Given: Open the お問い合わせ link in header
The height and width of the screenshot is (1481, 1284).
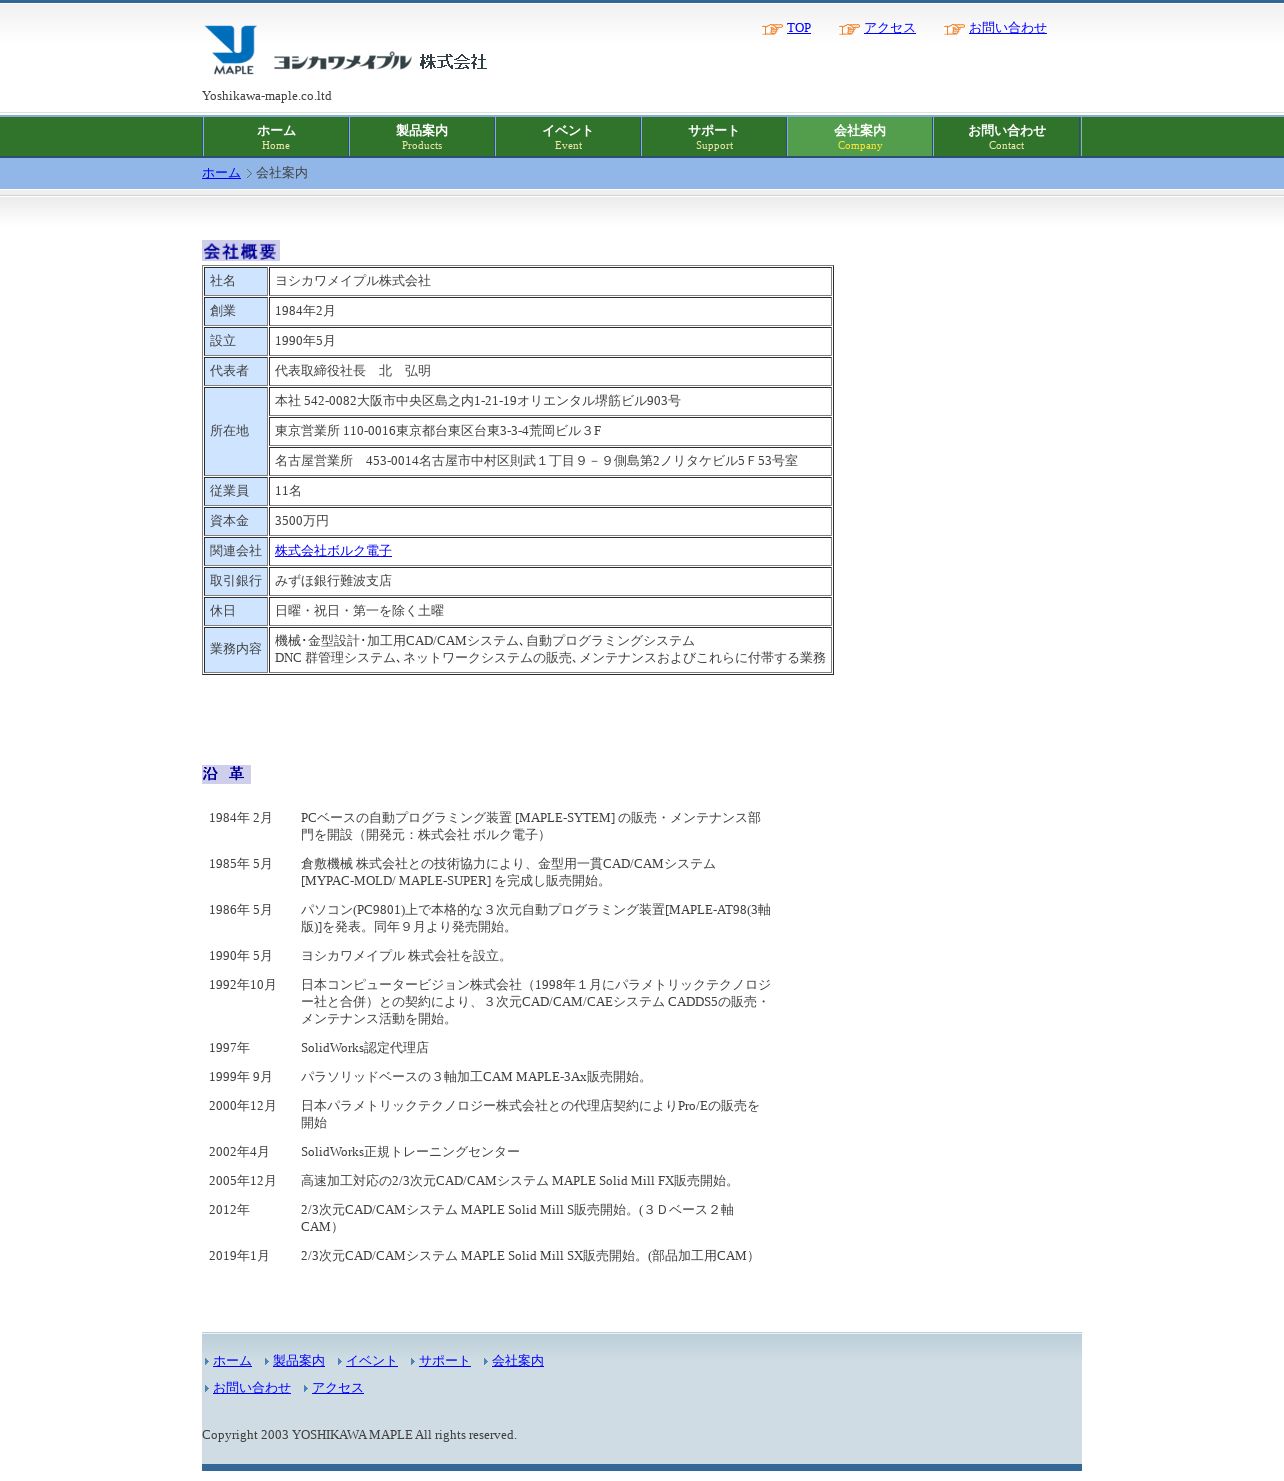Looking at the screenshot, I should [x=1008, y=28].
